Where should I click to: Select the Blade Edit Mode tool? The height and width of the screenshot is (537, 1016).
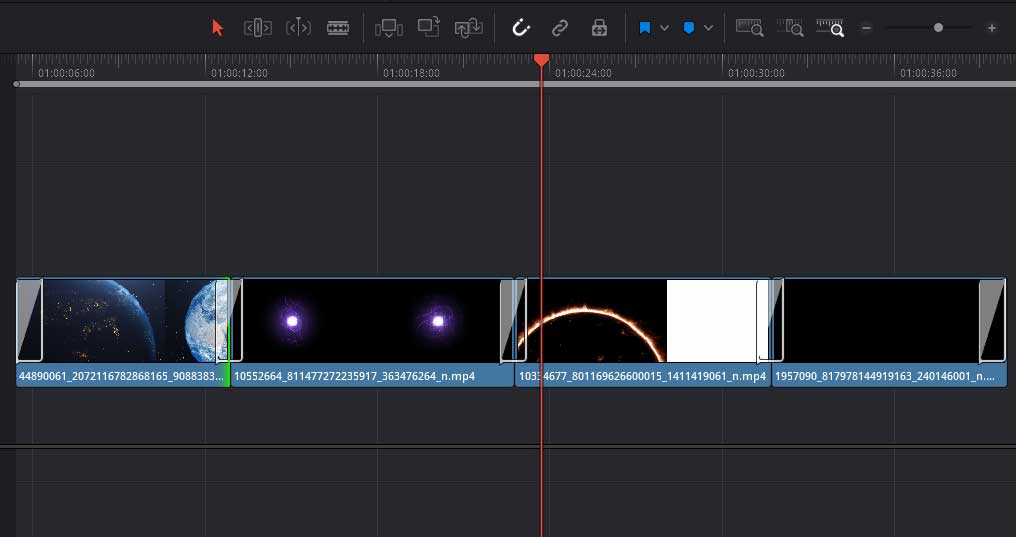338,28
